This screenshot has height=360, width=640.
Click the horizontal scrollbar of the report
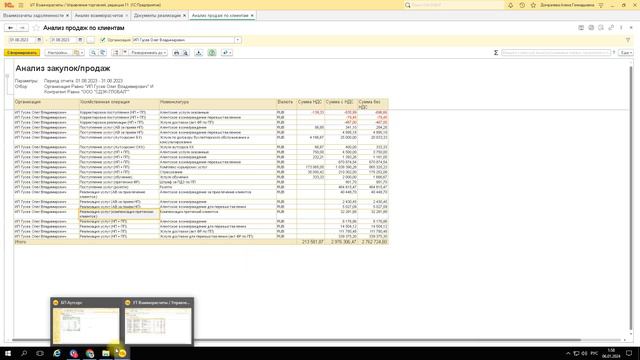[296, 340]
